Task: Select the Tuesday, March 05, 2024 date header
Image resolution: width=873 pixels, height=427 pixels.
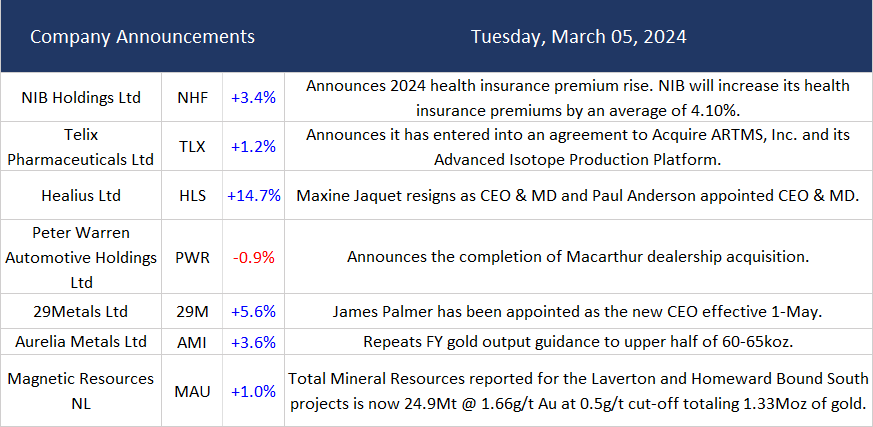Action: click(x=578, y=37)
